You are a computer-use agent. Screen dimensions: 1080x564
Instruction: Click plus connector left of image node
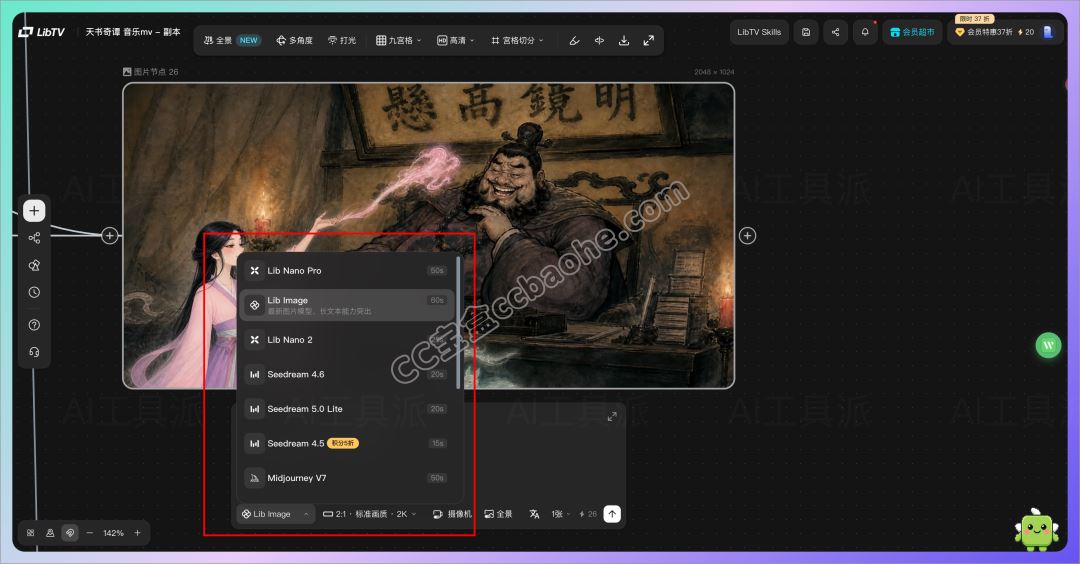[110, 236]
